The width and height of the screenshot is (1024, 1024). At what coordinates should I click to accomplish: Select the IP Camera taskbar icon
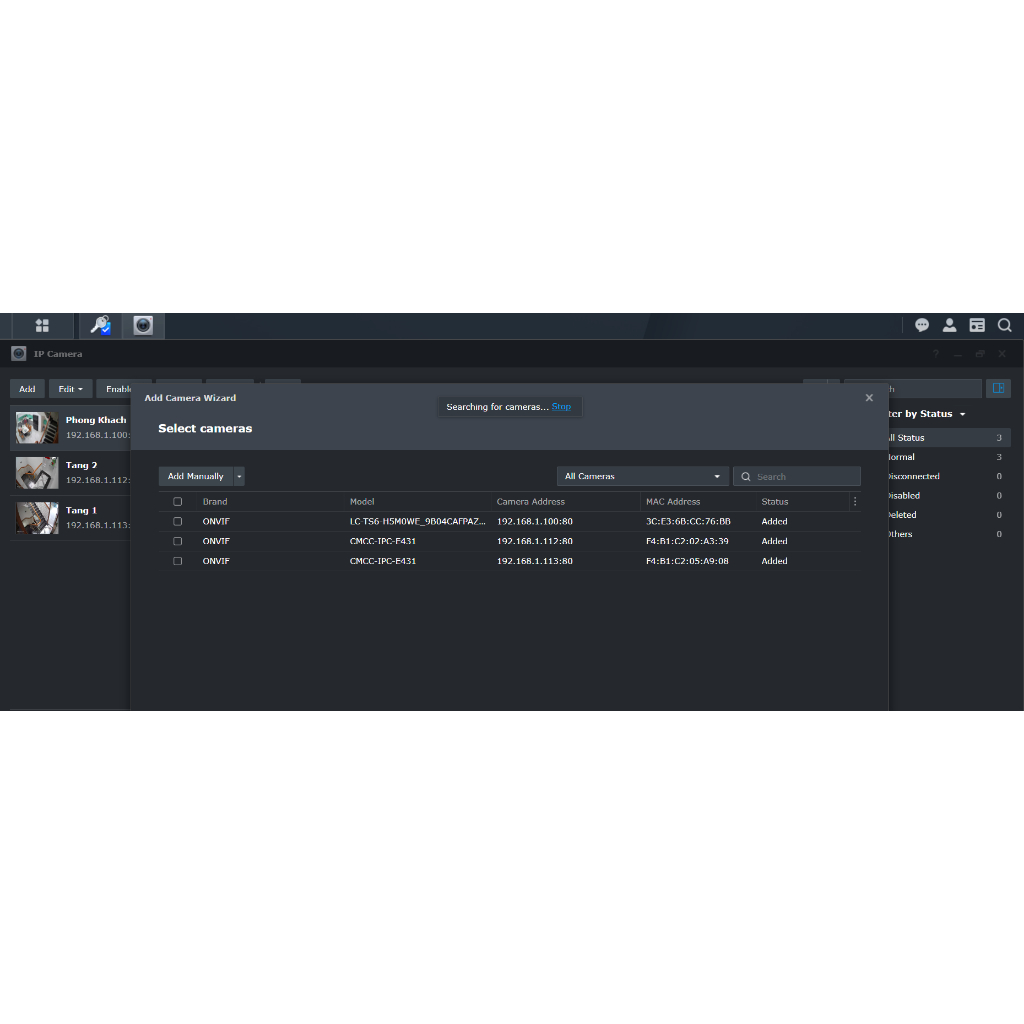(143, 325)
